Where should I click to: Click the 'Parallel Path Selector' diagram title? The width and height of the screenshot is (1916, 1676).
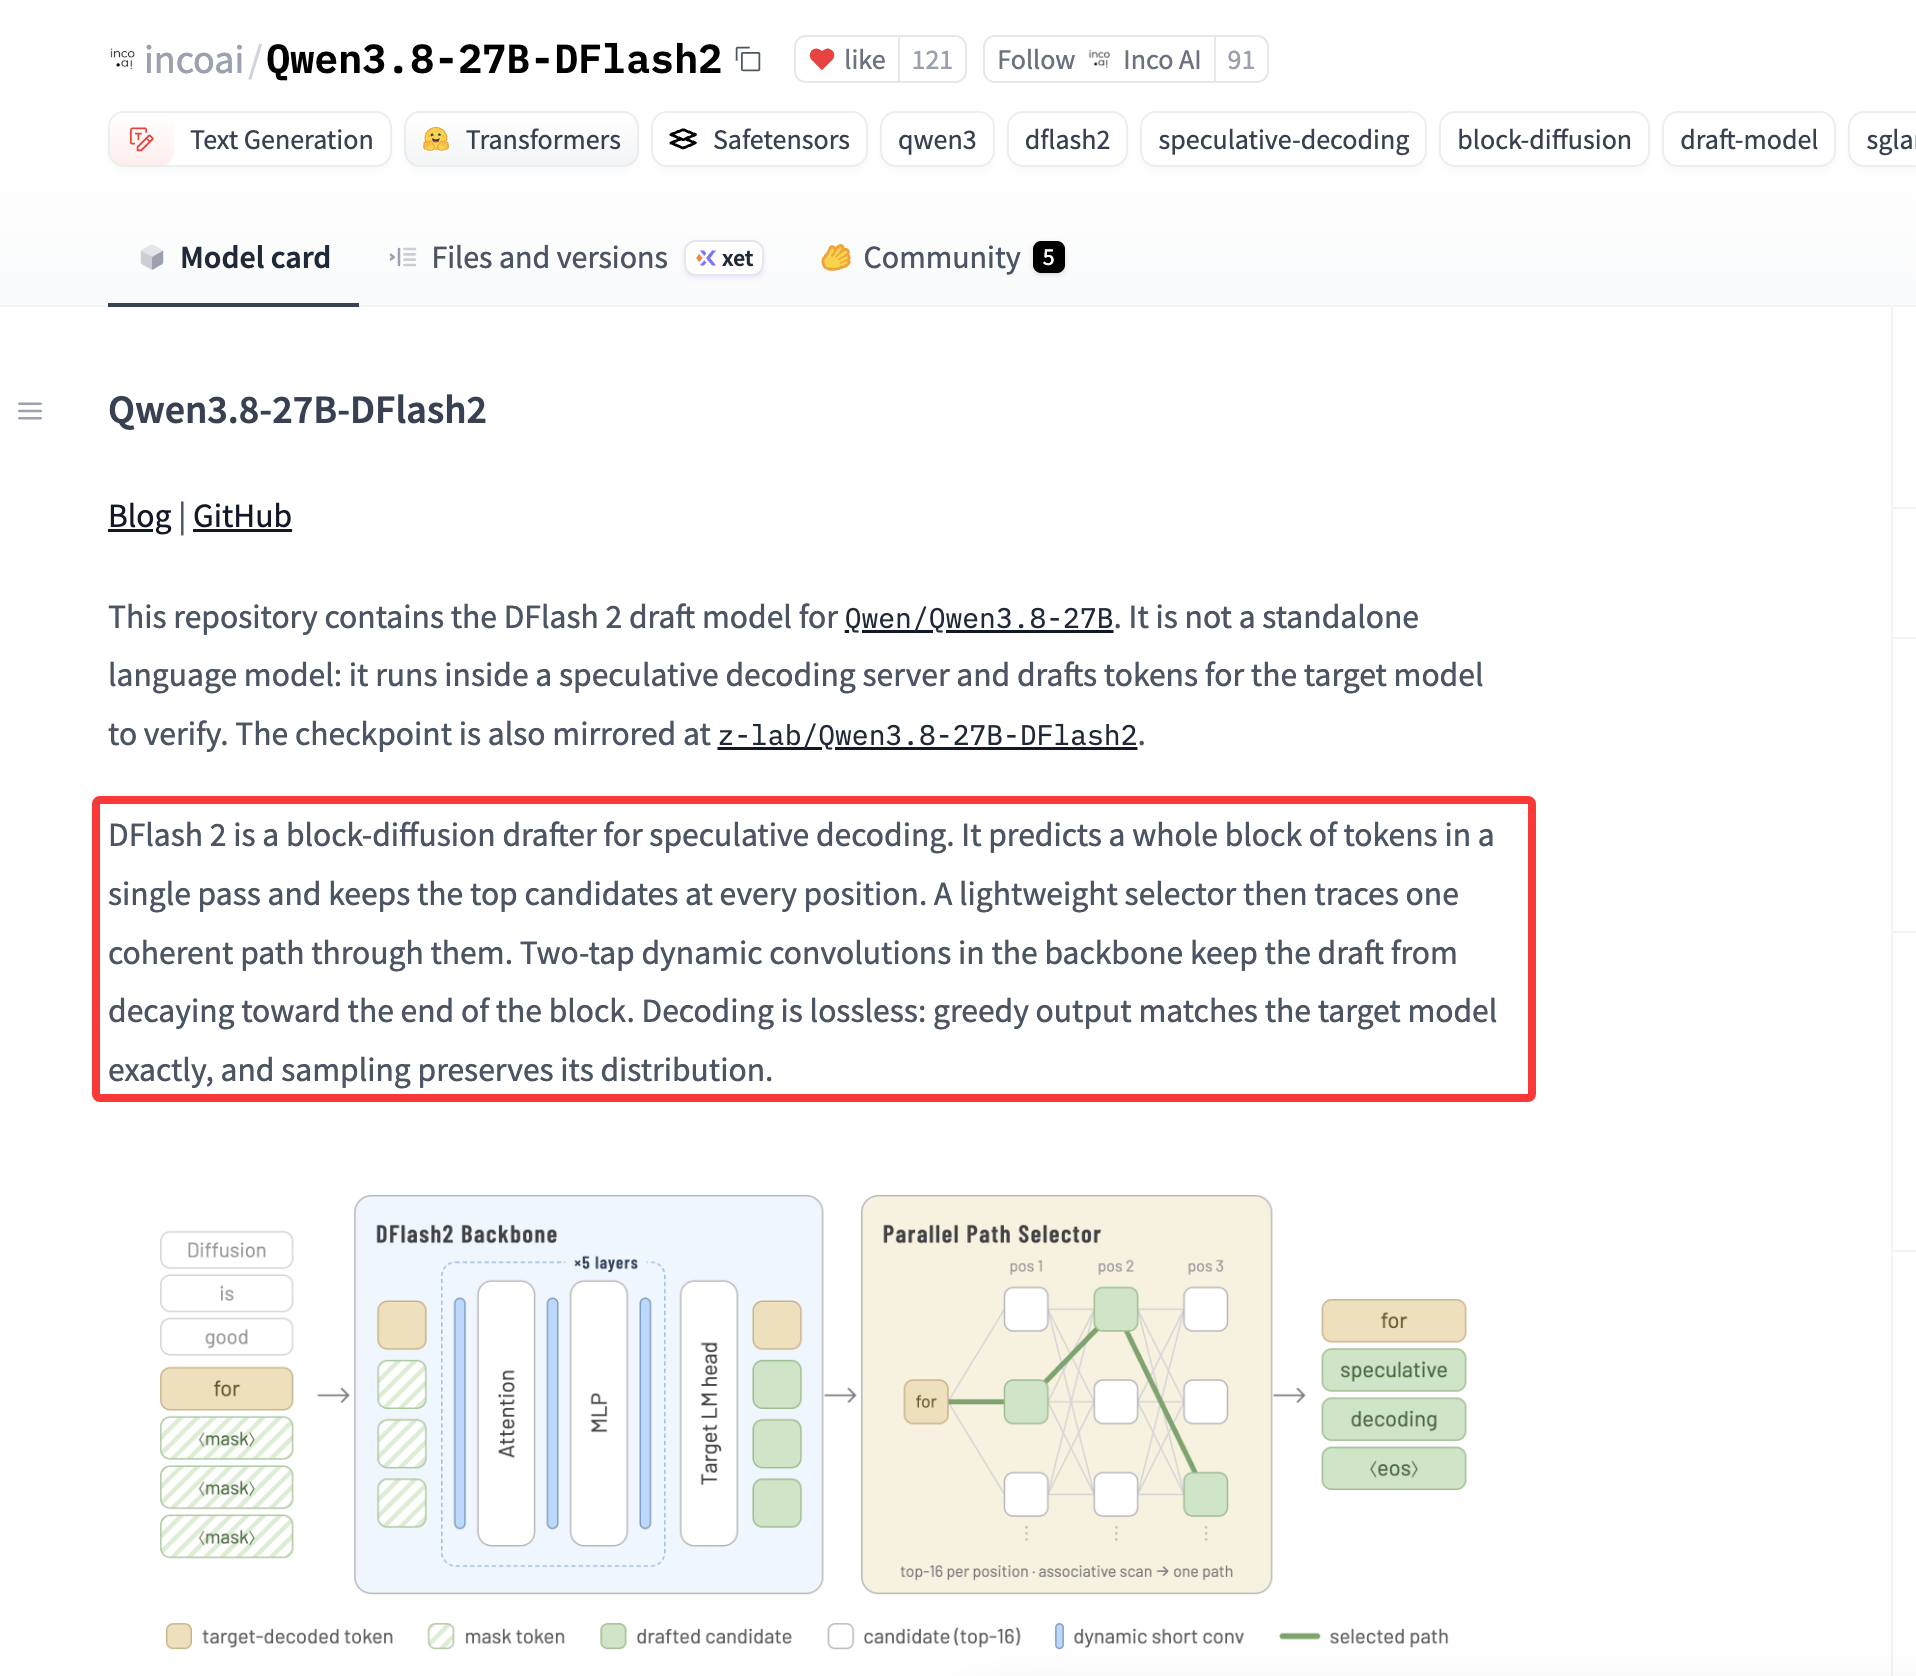(991, 1234)
